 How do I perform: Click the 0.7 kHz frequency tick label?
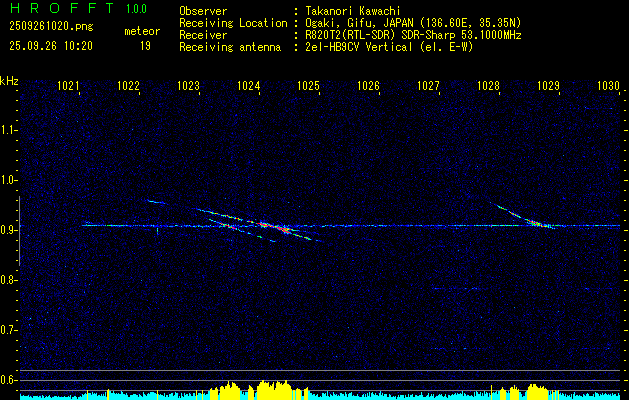point(8,330)
